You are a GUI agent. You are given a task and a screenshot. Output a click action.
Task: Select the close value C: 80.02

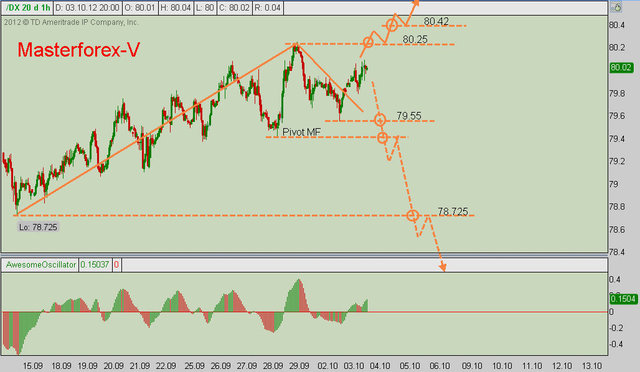click(x=234, y=8)
